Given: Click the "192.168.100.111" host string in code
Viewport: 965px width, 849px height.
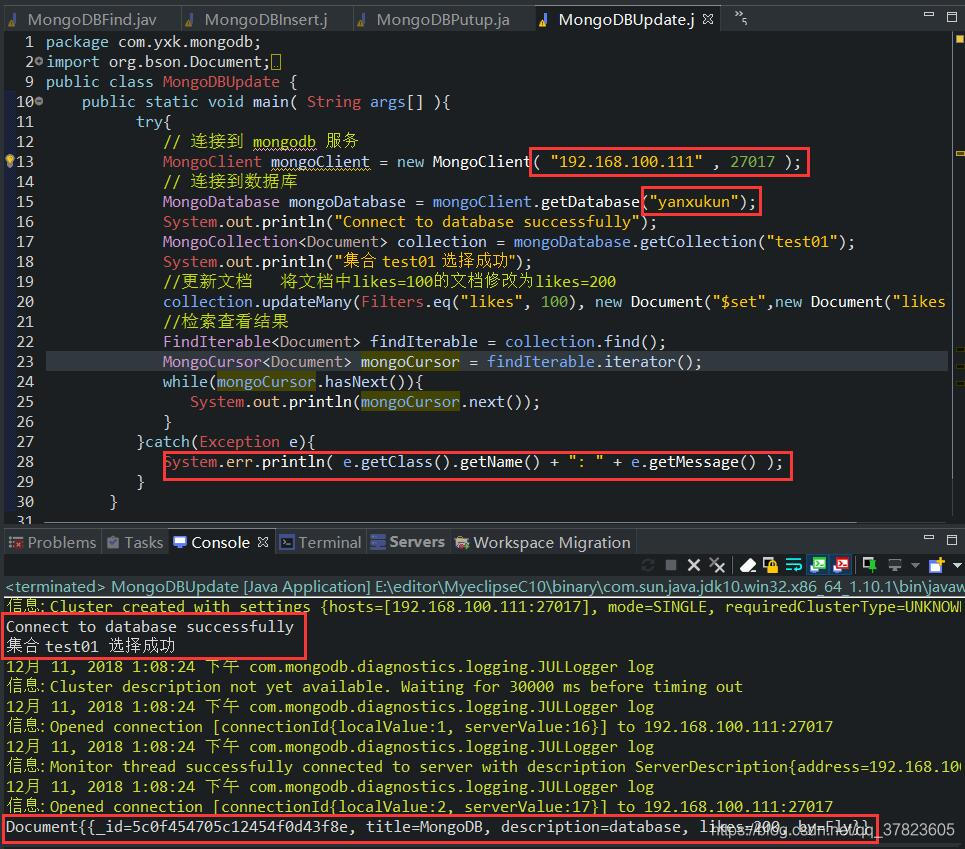Looking at the screenshot, I should point(626,162).
